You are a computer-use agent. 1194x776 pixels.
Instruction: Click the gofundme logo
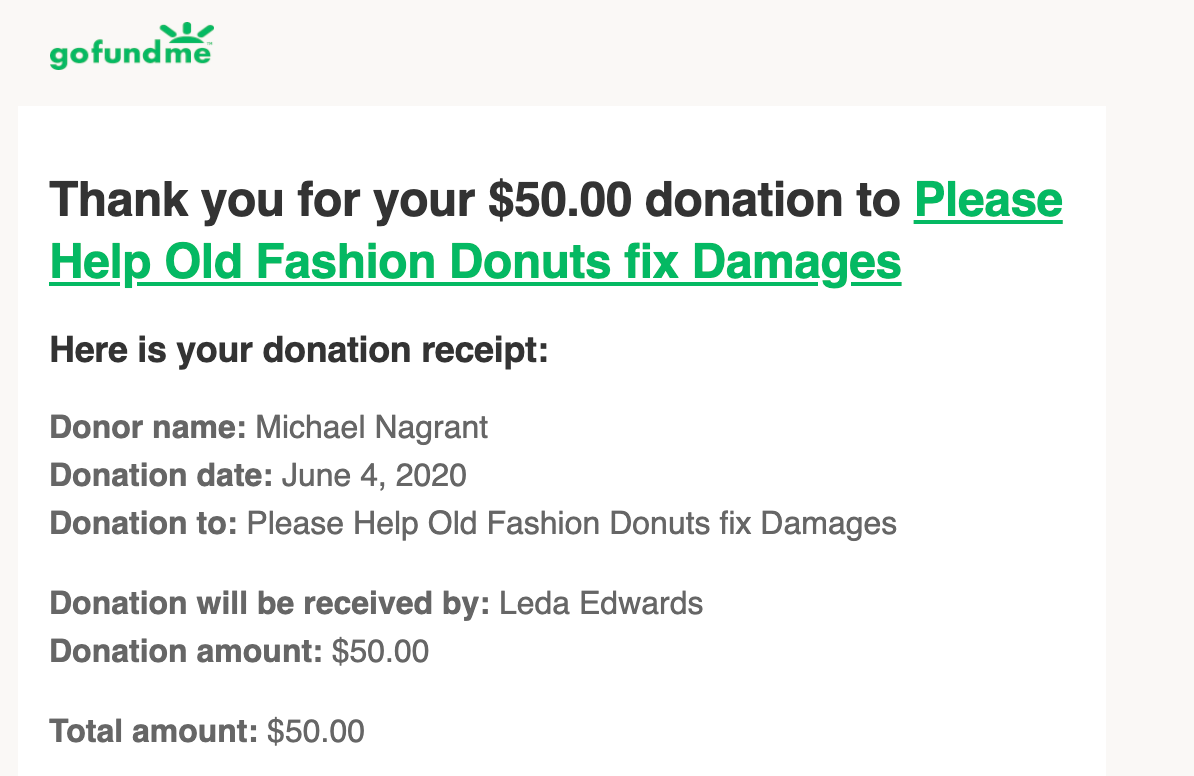point(131,46)
